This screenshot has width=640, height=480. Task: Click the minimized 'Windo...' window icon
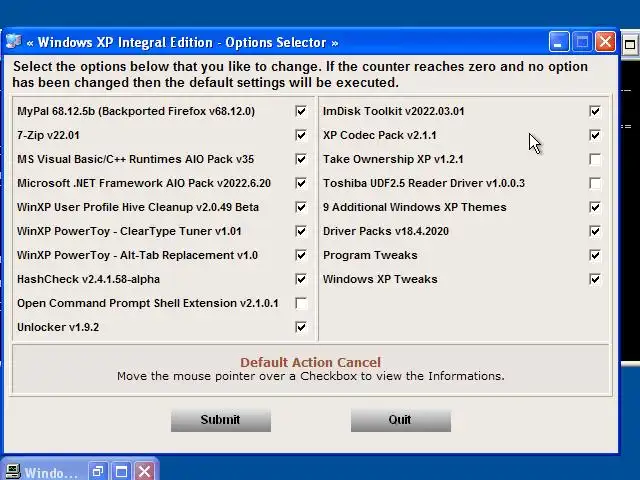(x=12, y=472)
